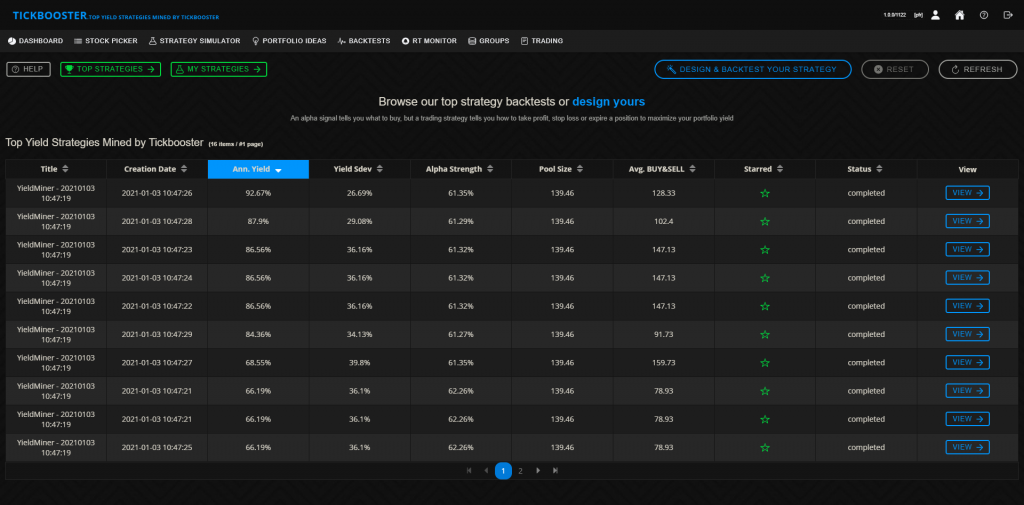Click the 2021-01-03 10:47:29 creation date
This screenshot has width=1024, height=505.
157,334
